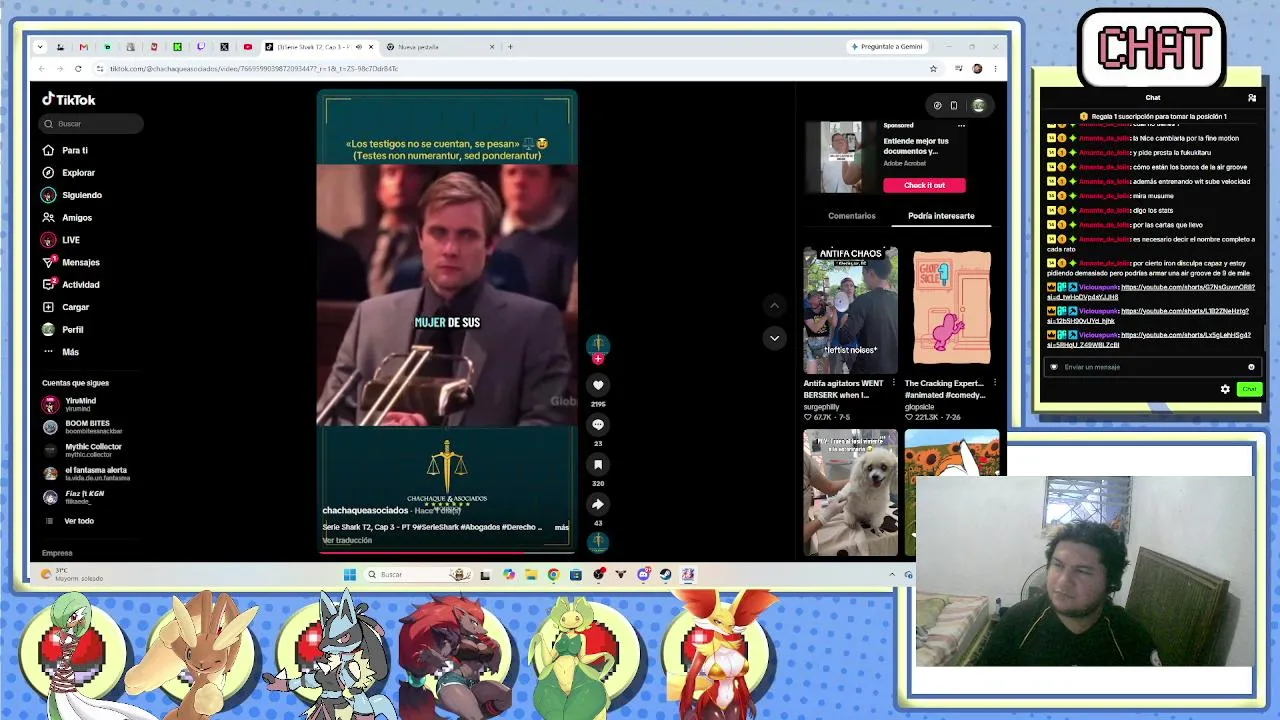Expand the video caption with más
Viewport: 1280px width, 720px height.
pos(561,527)
